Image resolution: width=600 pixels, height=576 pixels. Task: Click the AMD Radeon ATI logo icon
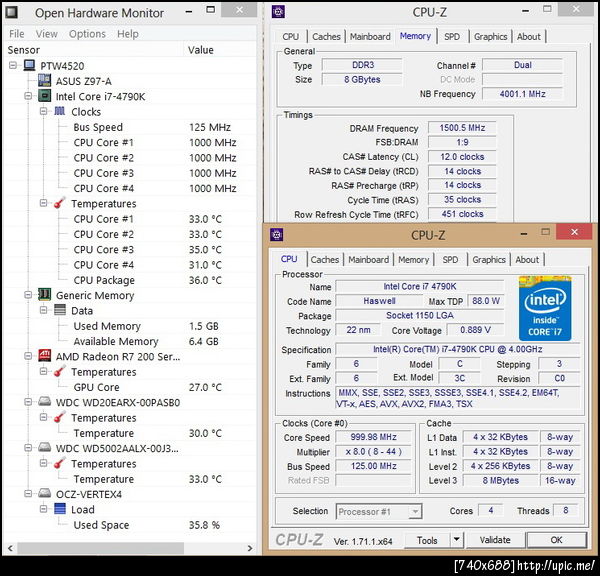point(44,356)
